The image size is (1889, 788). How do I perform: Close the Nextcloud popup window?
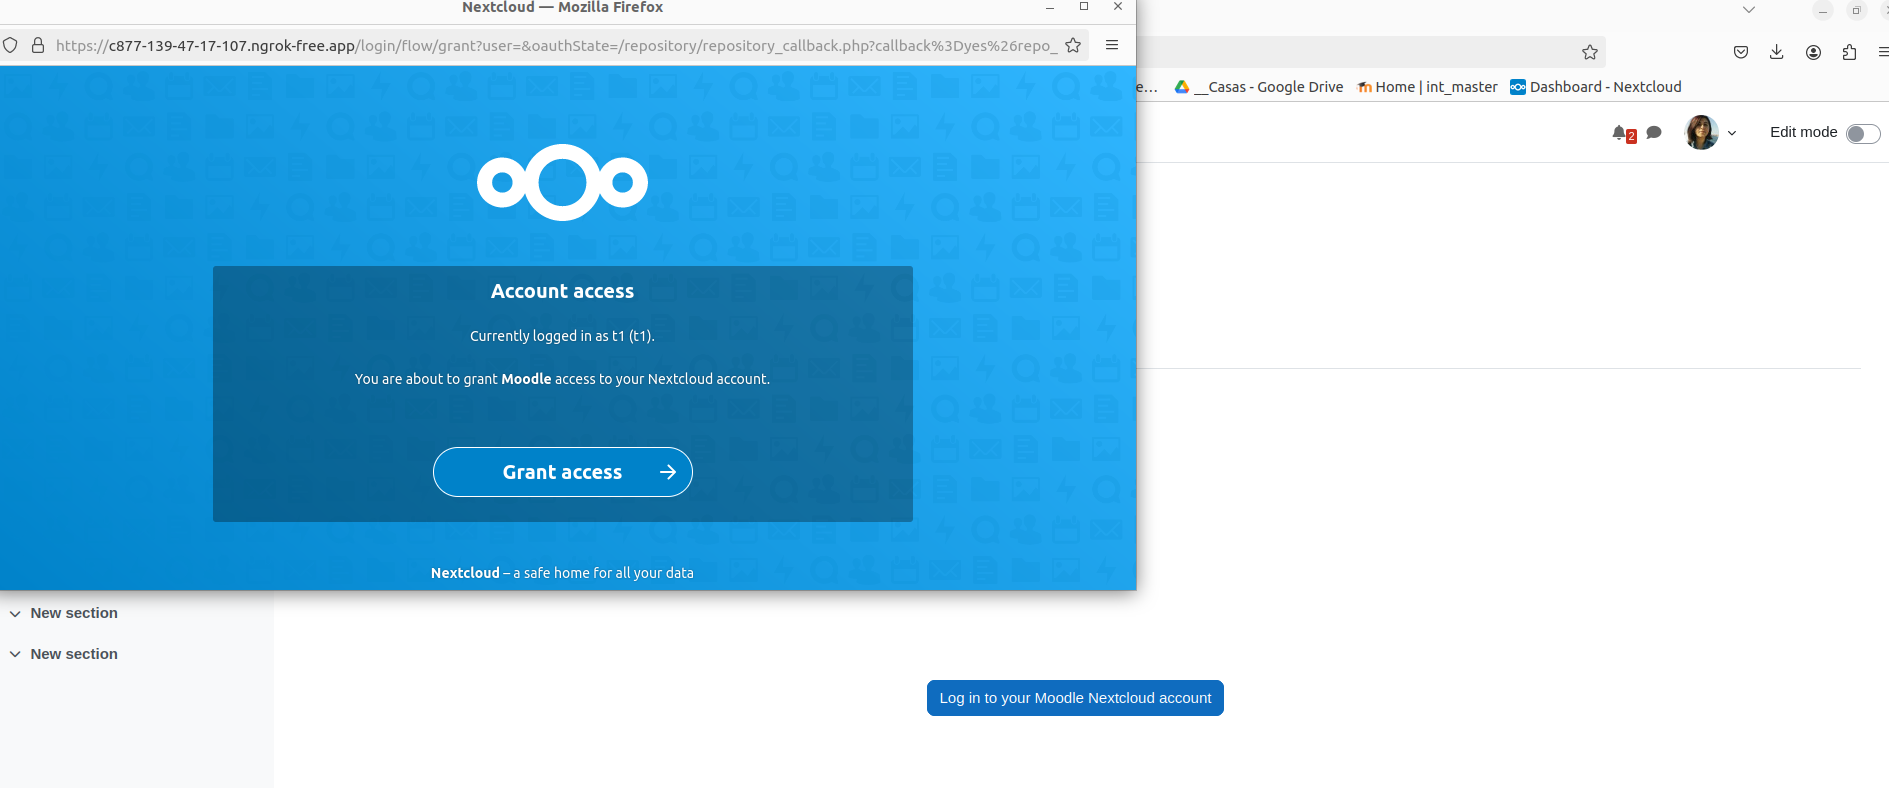pyautogui.click(x=1118, y=7)
